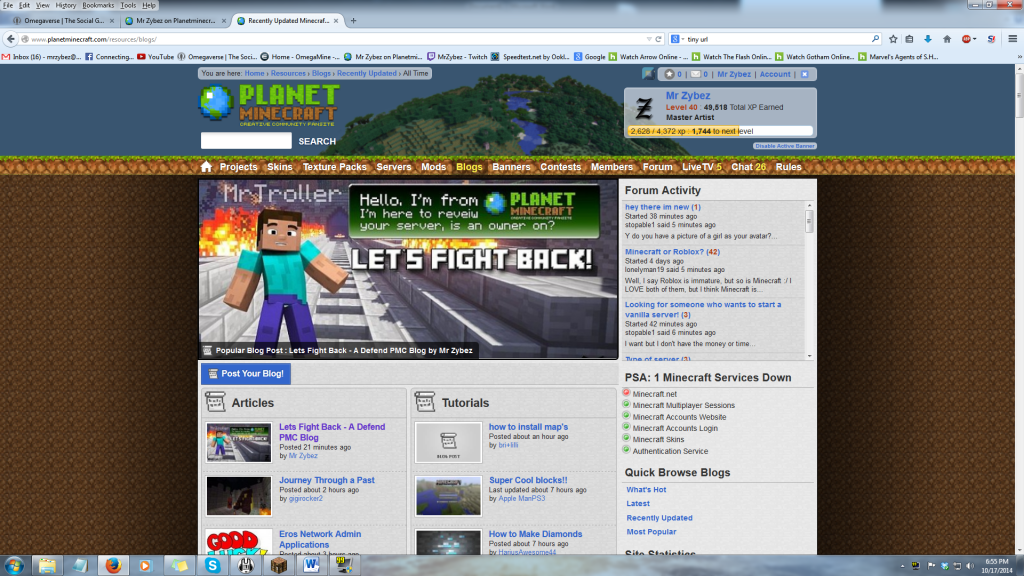Open the envelope messages icon
This screenshot has height=576, width=1024.
696,74
